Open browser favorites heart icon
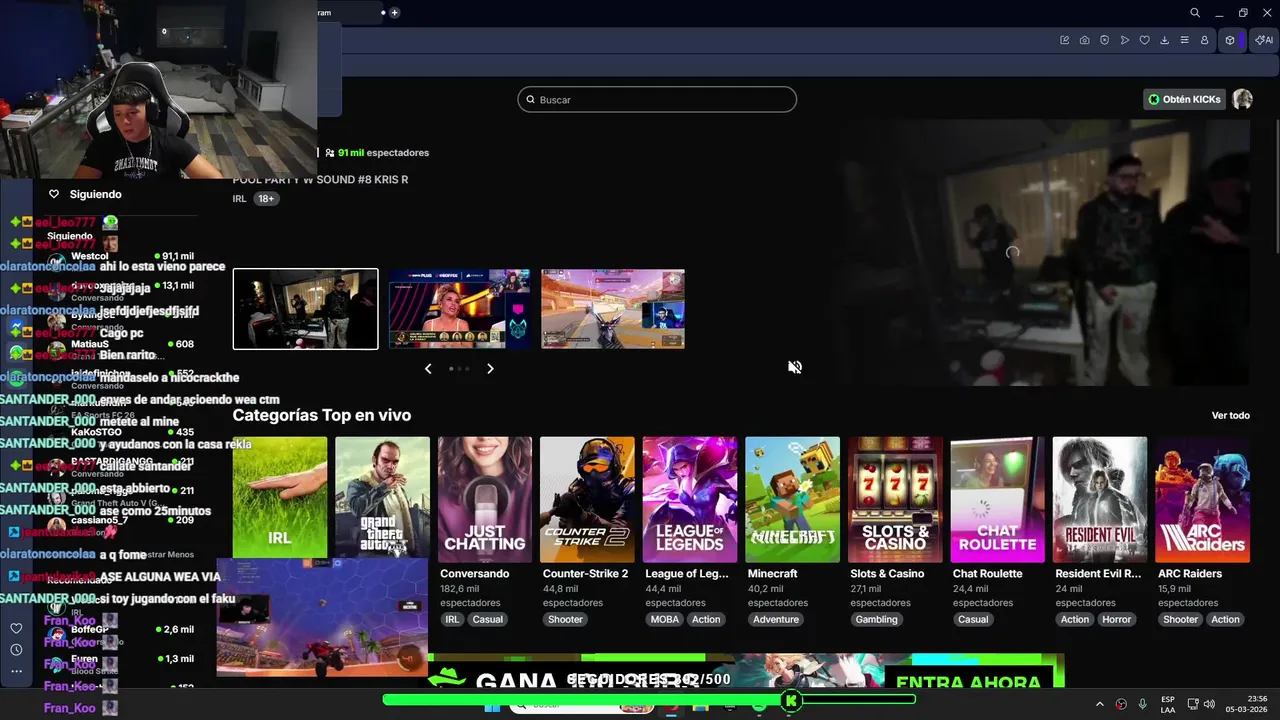Viewport: 1280px width, 720px height. coord(1144,40)
